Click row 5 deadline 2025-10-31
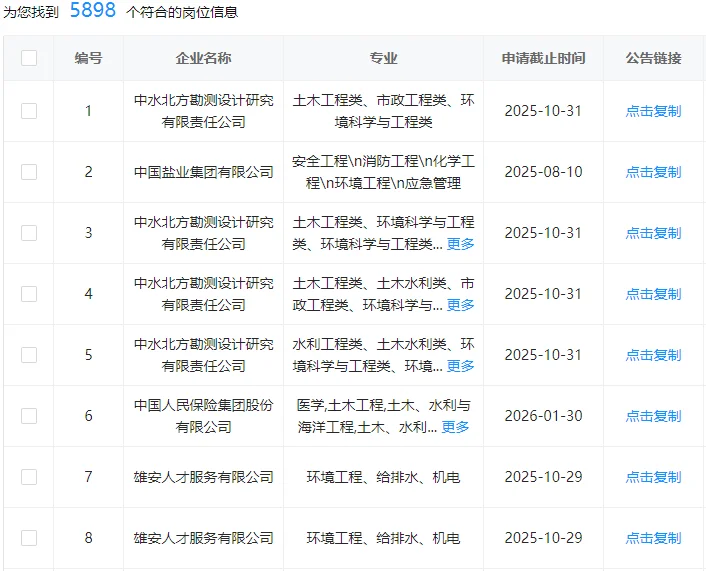This screenshot has width=706, height=571. pyautogui.click(x=543, y=355)
